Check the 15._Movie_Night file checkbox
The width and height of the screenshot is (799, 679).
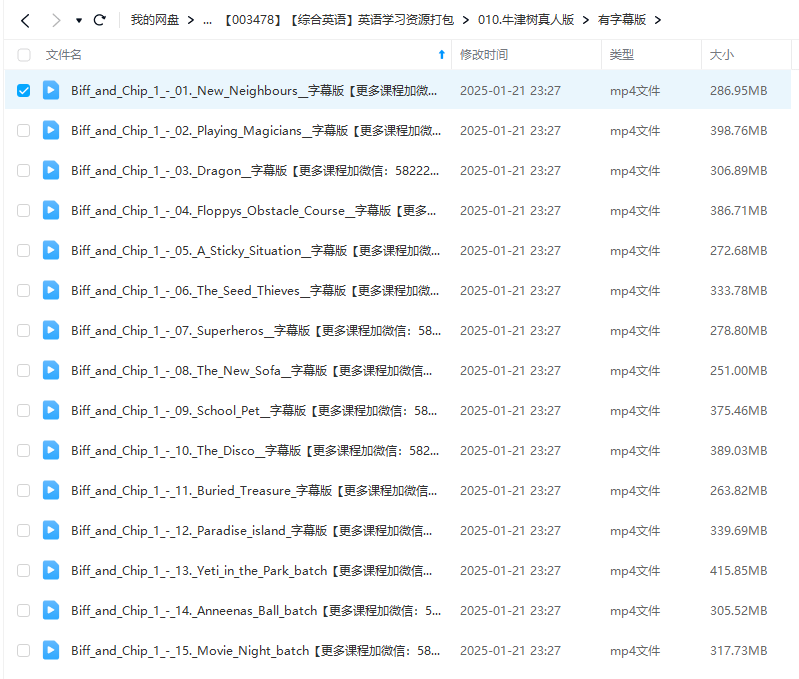[23, 650]
